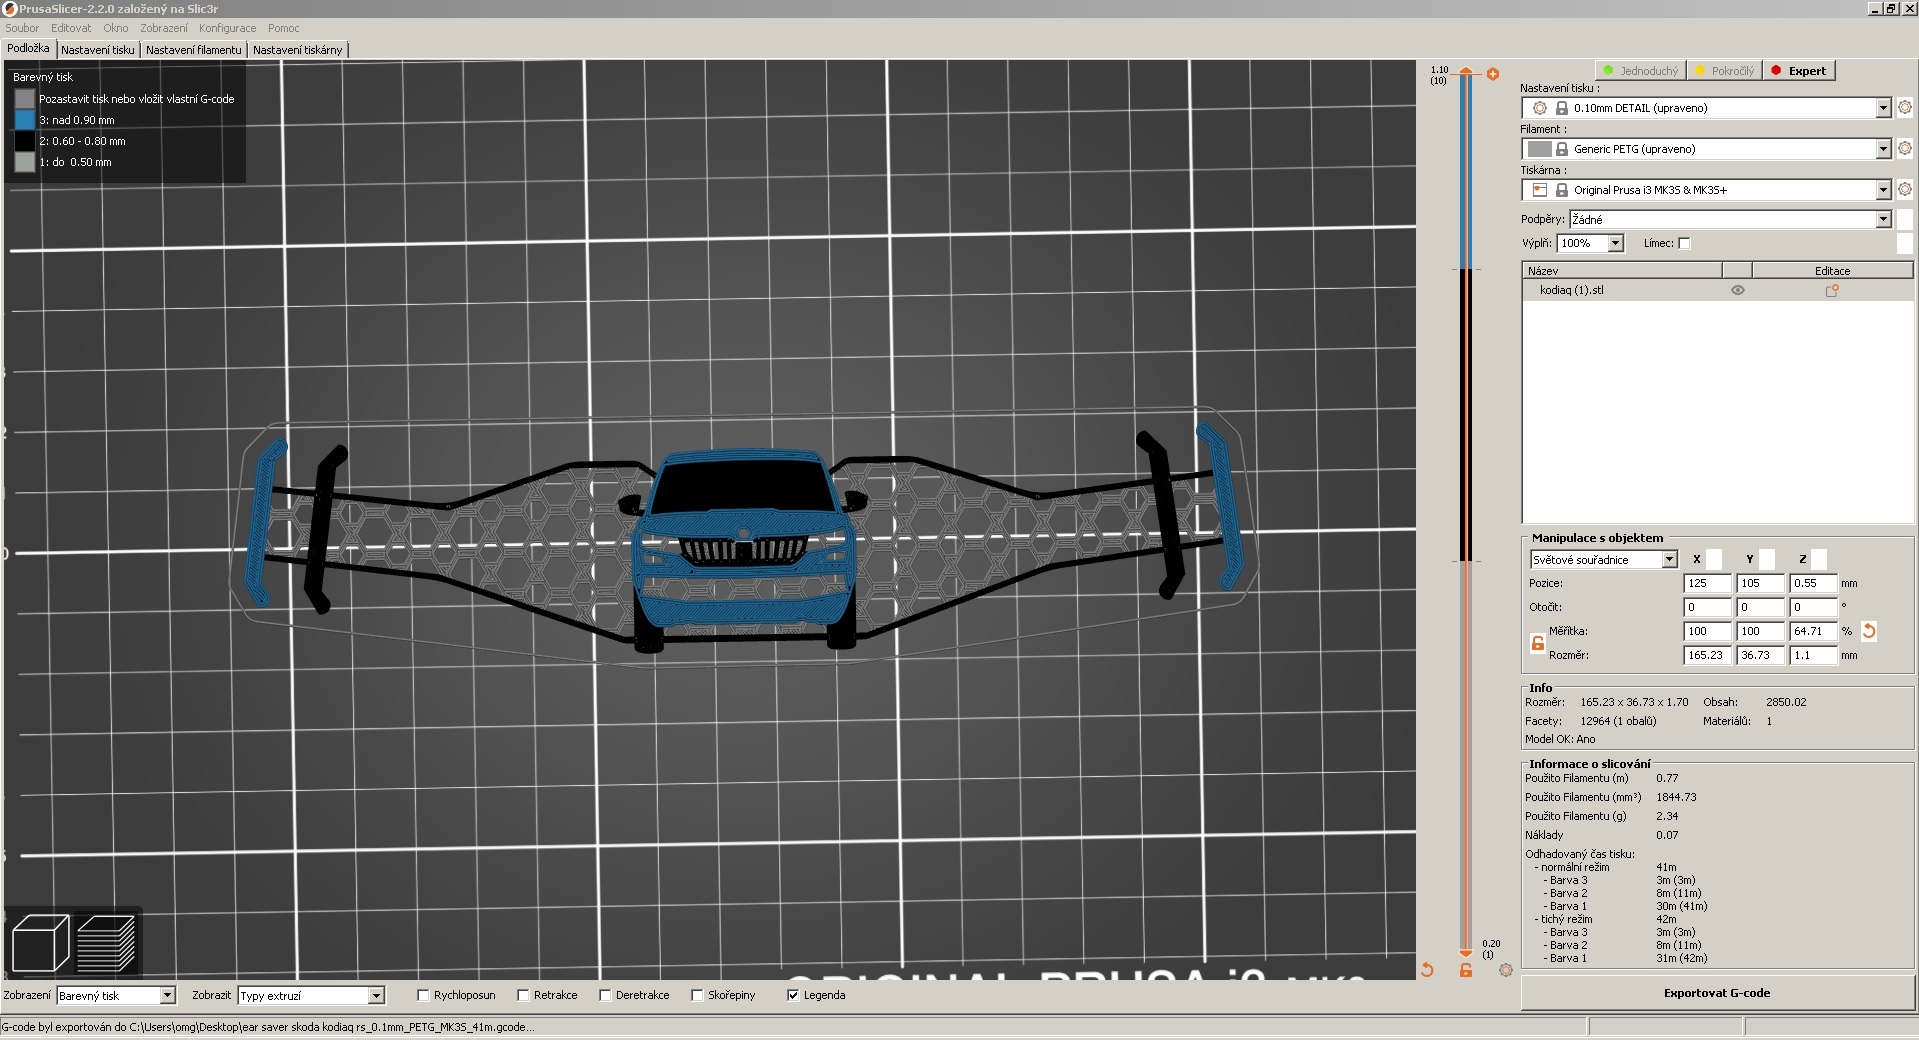Reset the scale with the orange arrow icon

click(x=1869, y=631)
